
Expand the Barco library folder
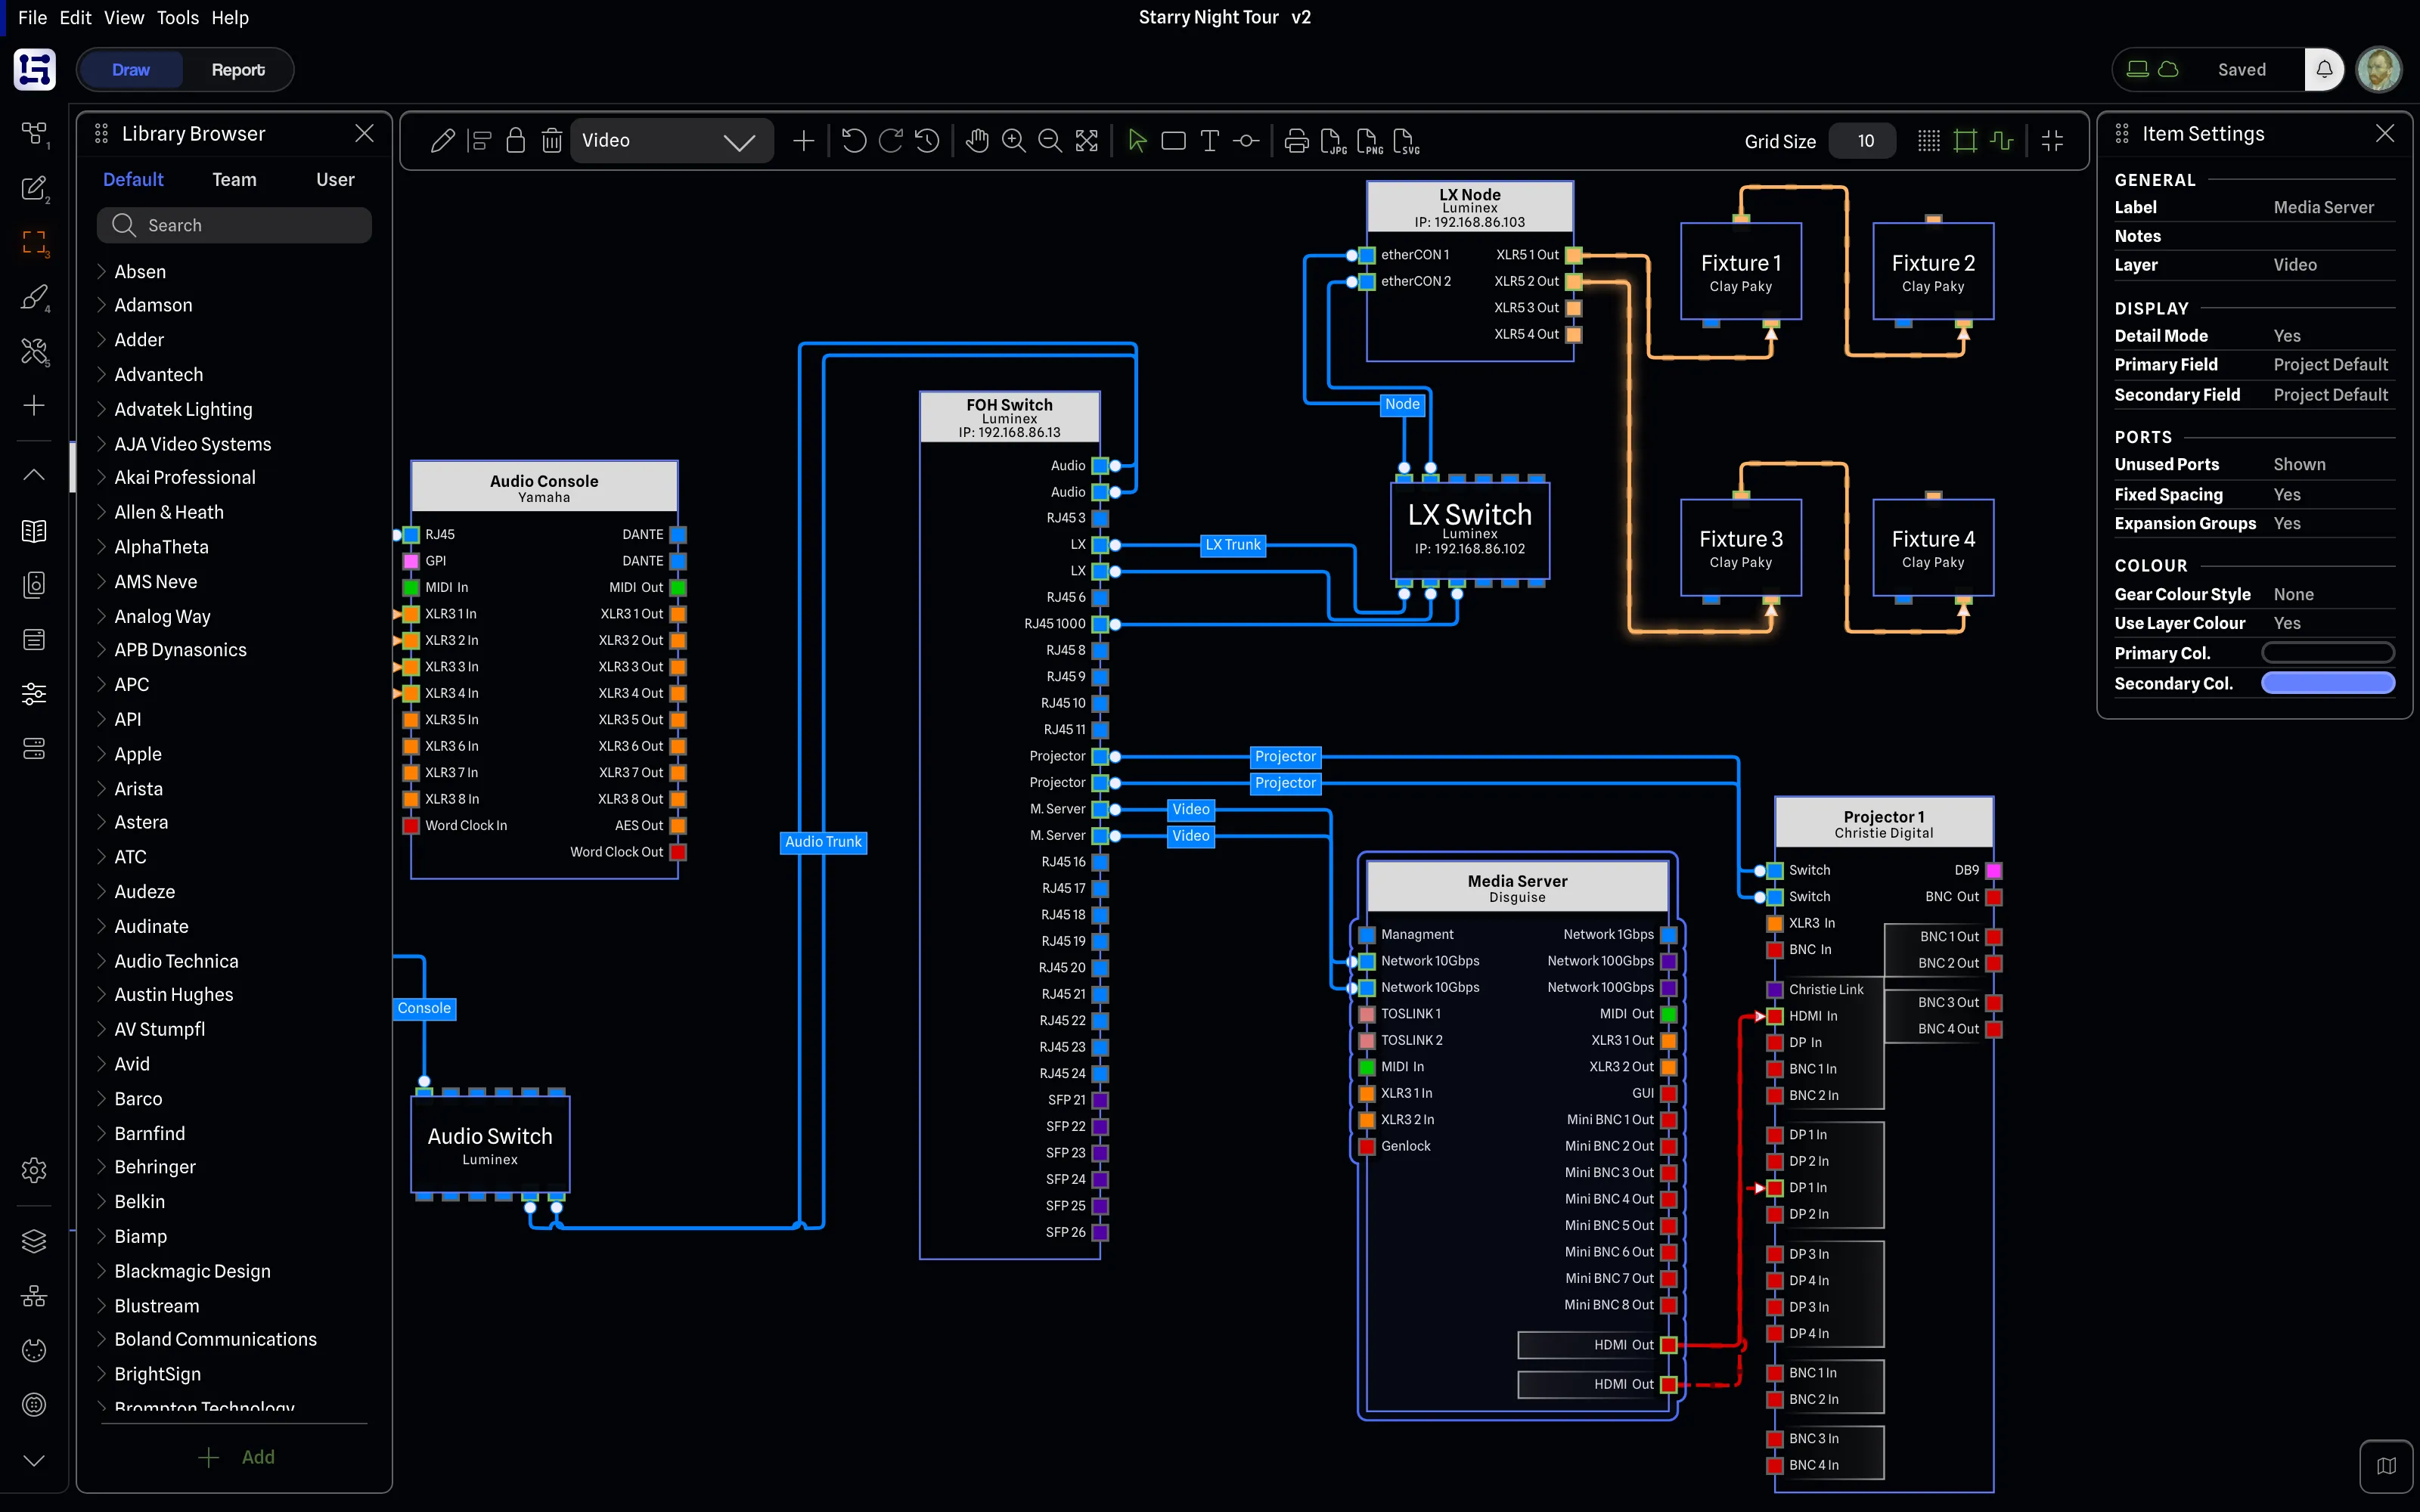coord(101,1098)
